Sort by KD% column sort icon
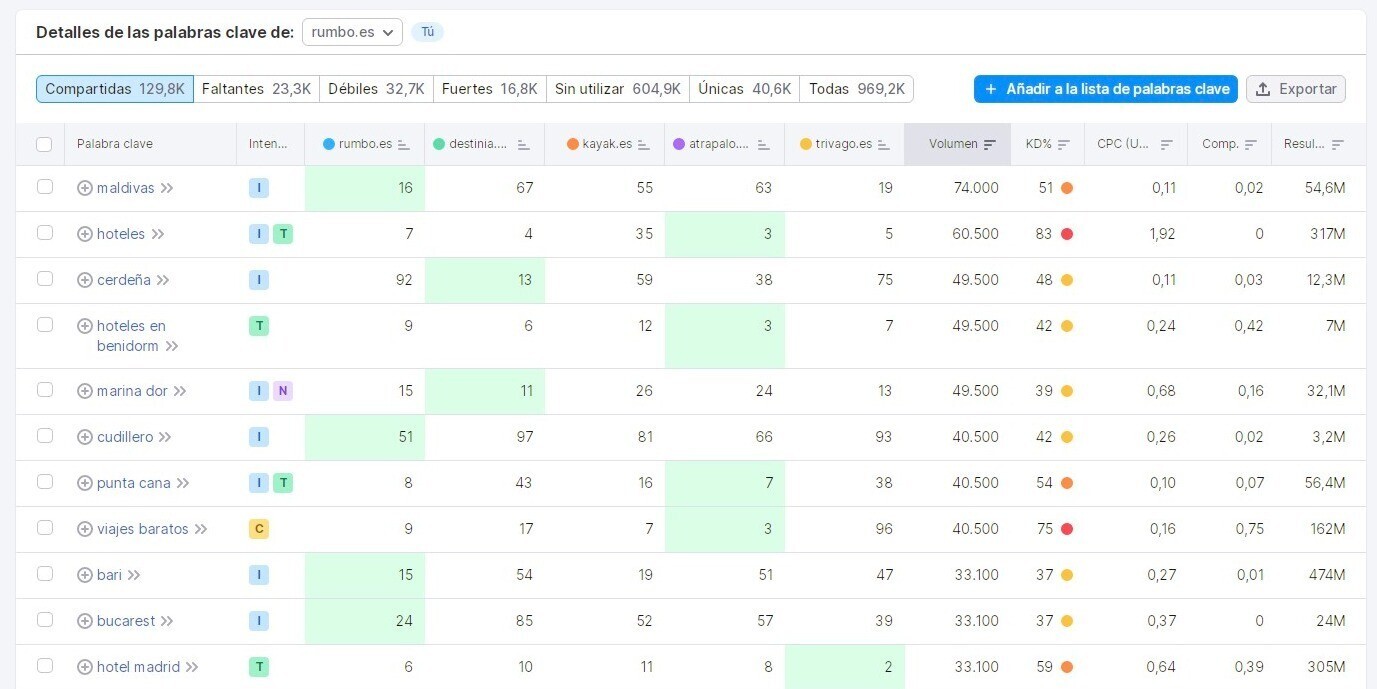The height and width of the screenshot is (689, 1377). tap(1064, 144)
